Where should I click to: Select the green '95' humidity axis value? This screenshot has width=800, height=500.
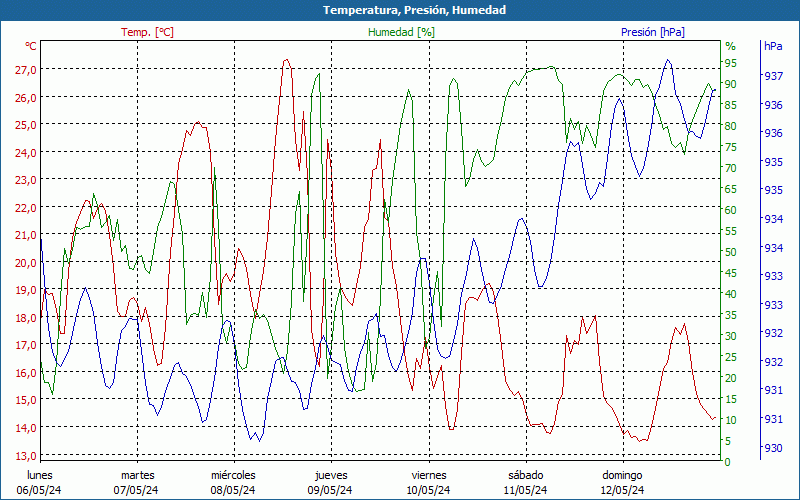(731, 63)
